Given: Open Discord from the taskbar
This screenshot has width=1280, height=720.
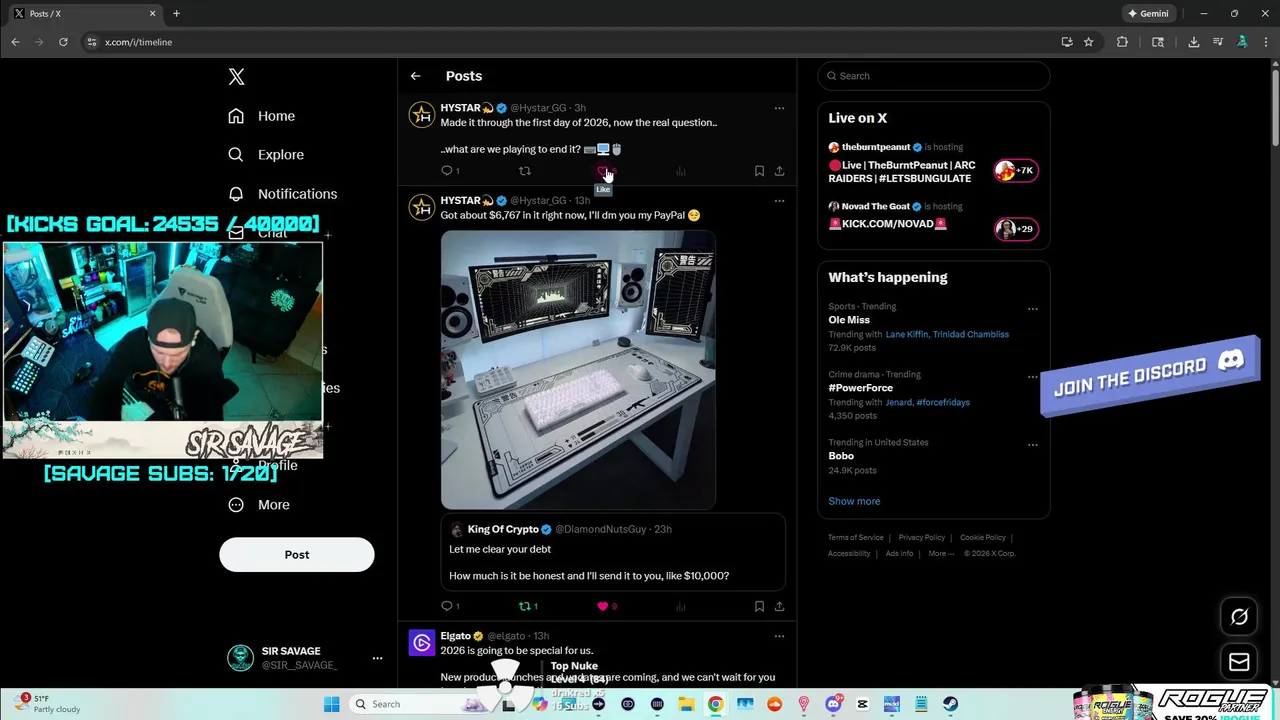Looking at the screenshot, I should [x=833, y=704].
